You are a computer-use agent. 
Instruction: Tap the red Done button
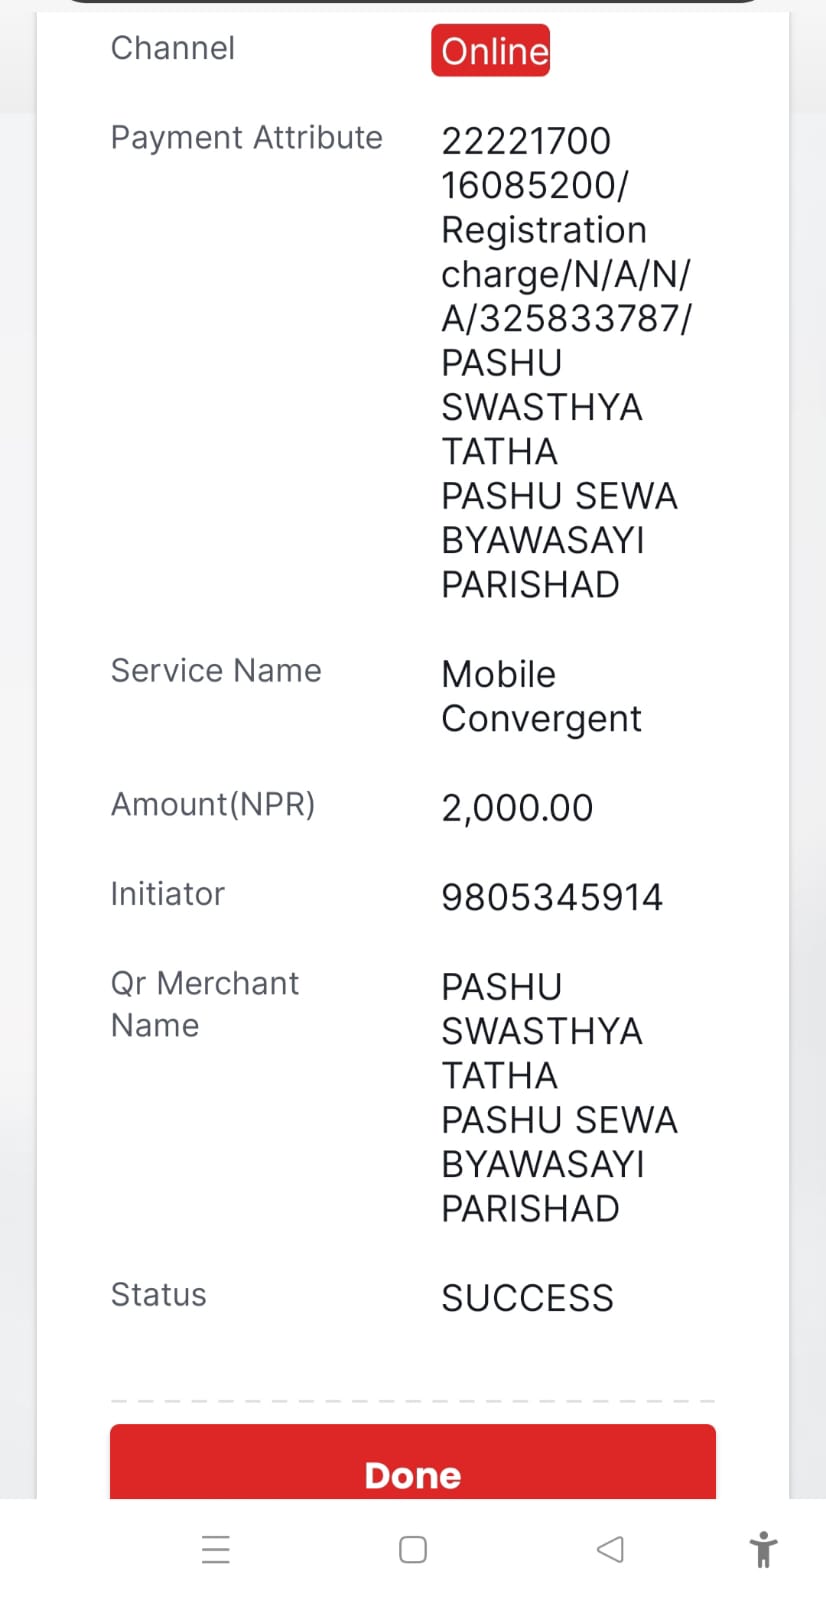tap(413, 1462)
